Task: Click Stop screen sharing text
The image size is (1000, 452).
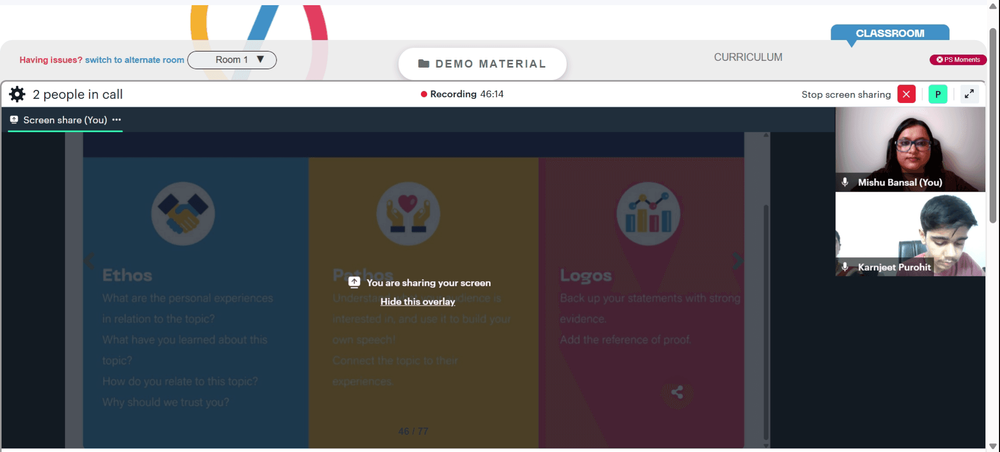Action: click(846, 94)
